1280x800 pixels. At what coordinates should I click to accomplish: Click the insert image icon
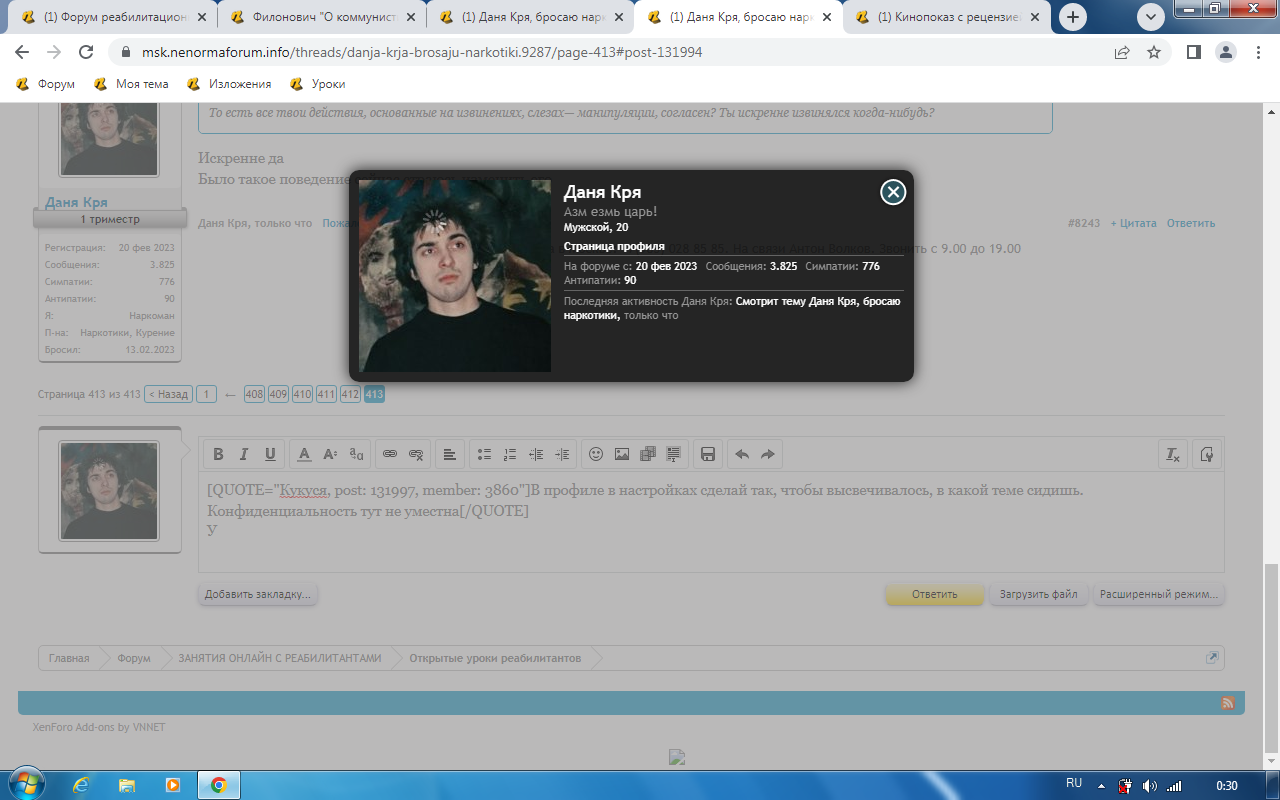pyautogui.click(x=622, y=454)
